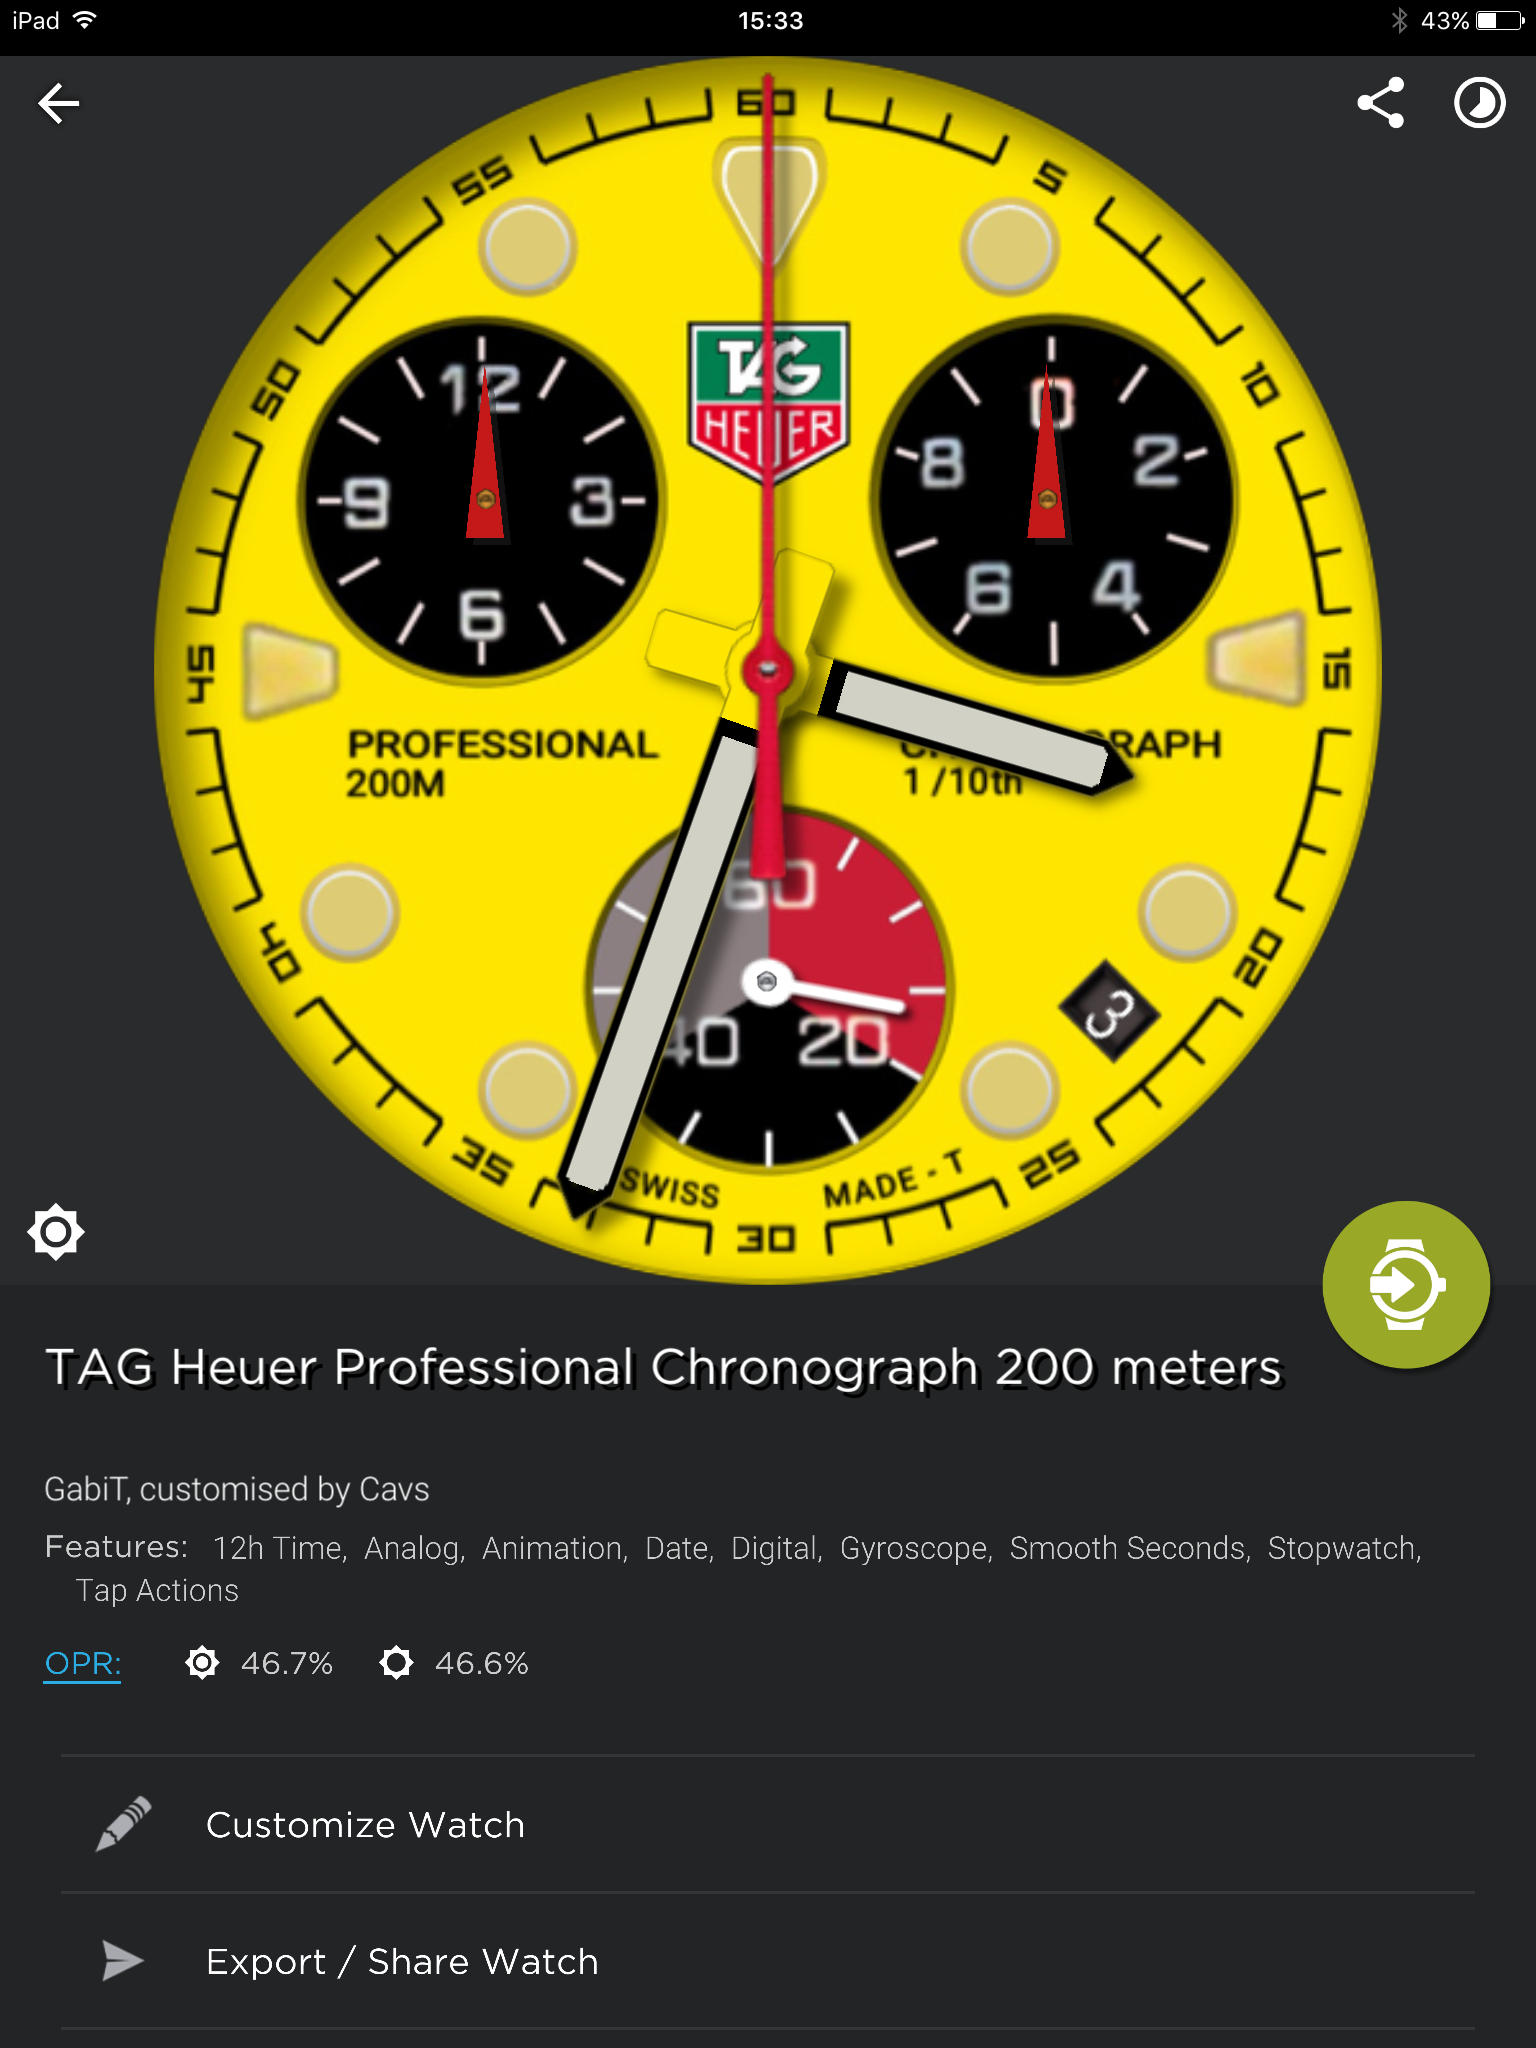Image resolution: width=1536 pixels, height=2048 pixels.
Task: Open the share icon at top
Action: (1380, 103)
